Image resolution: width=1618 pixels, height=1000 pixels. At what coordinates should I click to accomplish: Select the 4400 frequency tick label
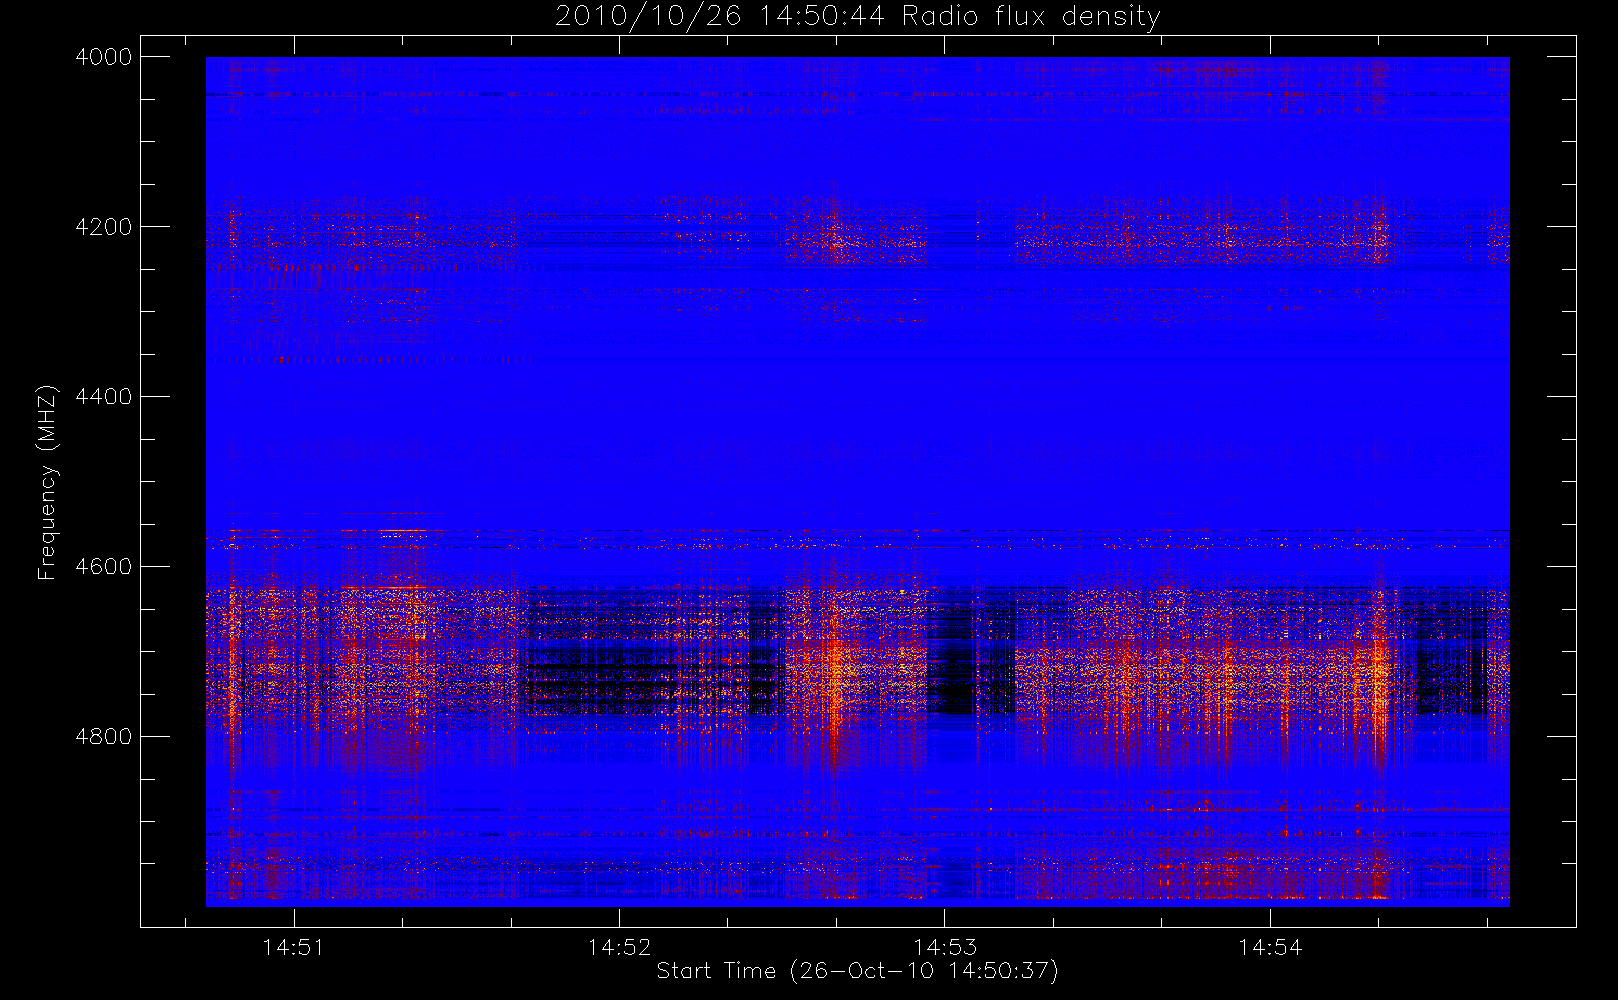coord(104,397)
